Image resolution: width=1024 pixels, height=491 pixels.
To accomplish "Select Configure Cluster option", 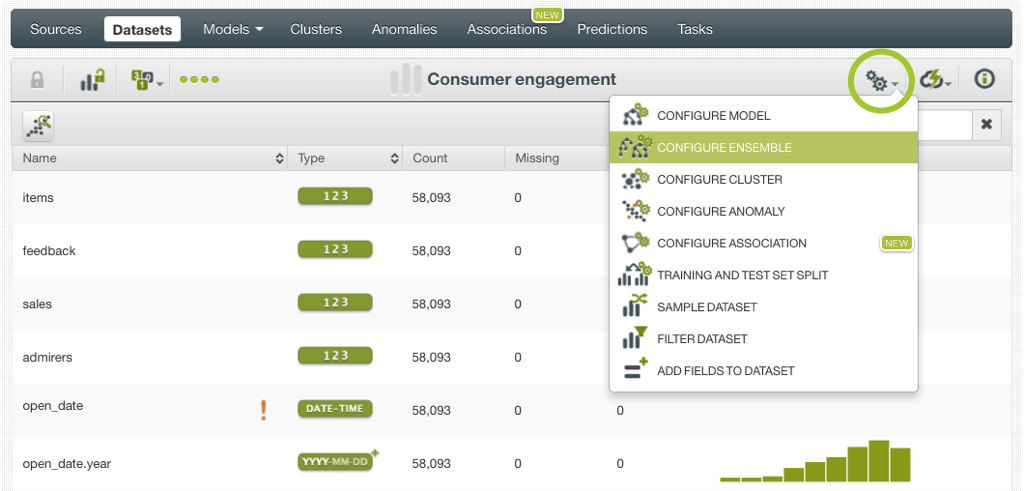I will 719,180.
